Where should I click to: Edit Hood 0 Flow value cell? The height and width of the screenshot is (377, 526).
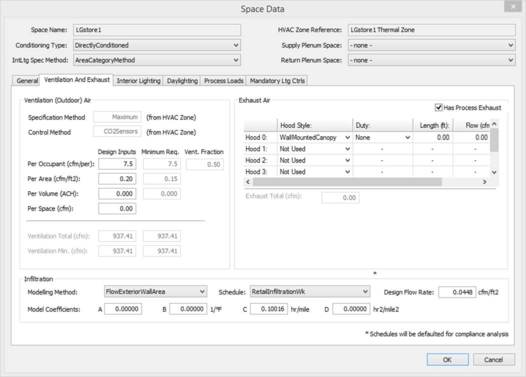click(x=472, y=137)
